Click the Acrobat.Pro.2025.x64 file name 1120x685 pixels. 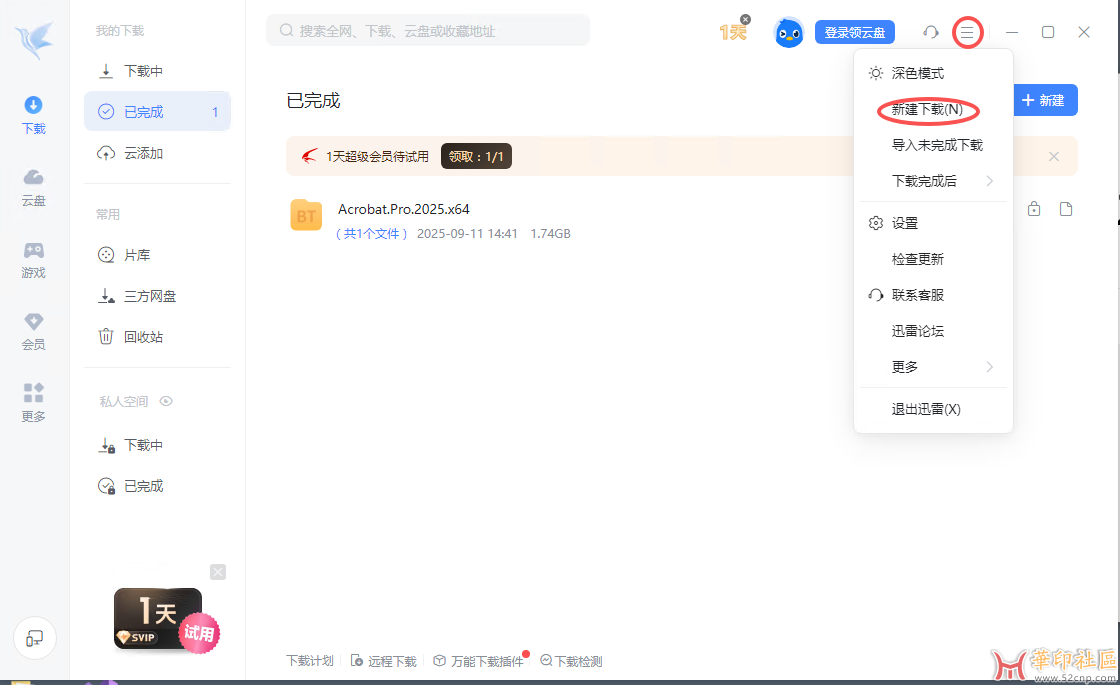[404, 209]
